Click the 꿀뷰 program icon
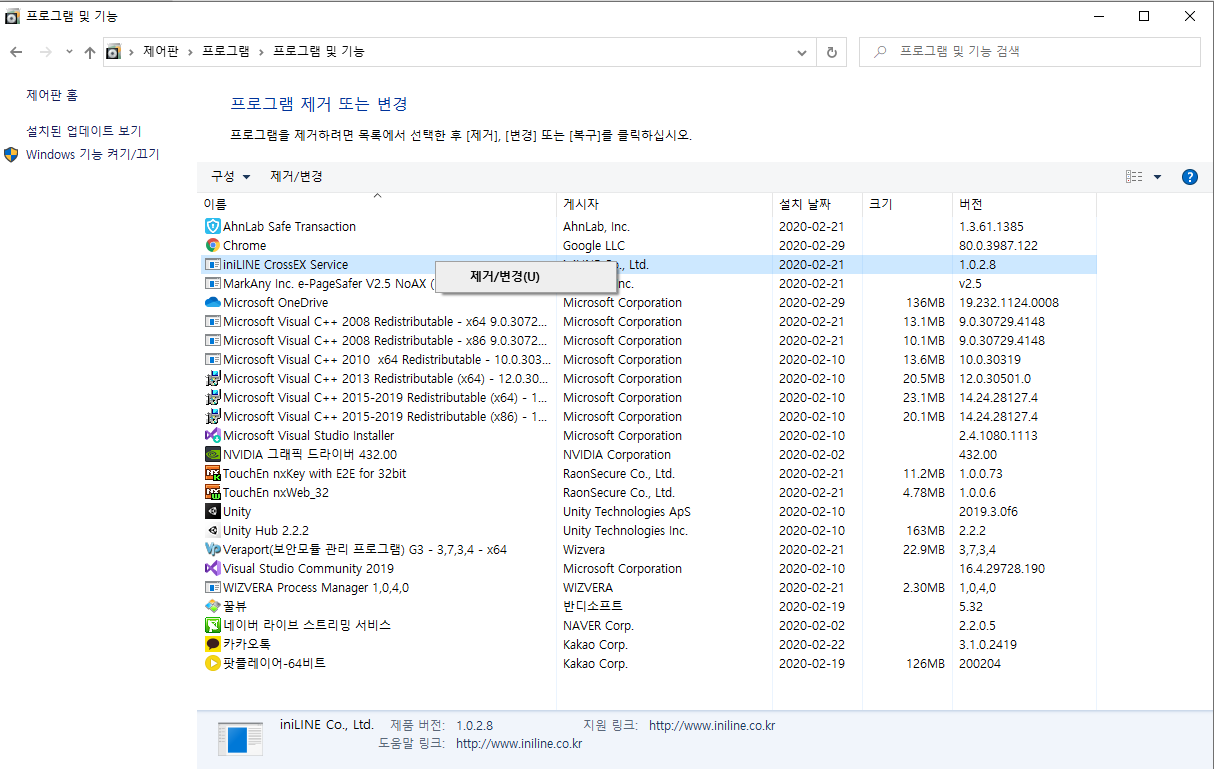1214x769 pixels. [x=212, y=607]
